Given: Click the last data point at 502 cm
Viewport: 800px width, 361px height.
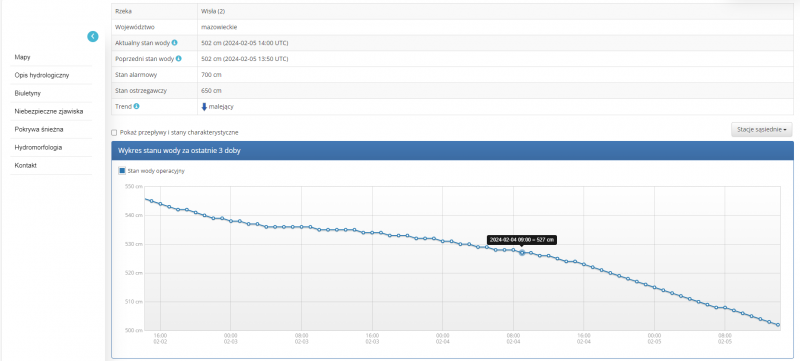Looking at the screenshot, I should (x=778, y=325).
